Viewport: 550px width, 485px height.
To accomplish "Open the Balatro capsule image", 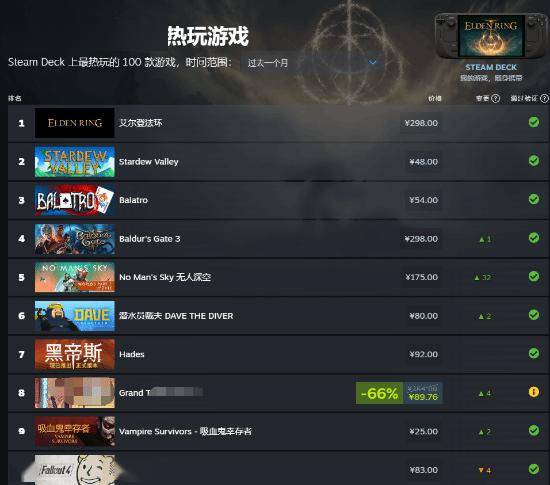I will [x=75, y=200].
